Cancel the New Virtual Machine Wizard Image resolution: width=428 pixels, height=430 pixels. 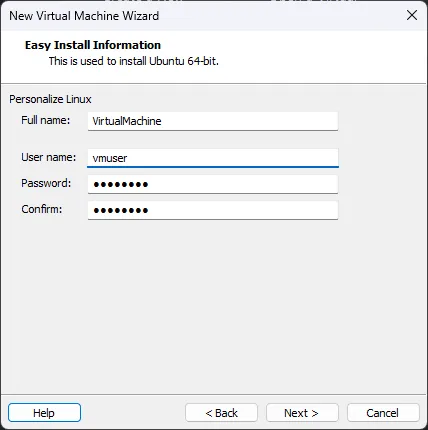tap(383, 413)
